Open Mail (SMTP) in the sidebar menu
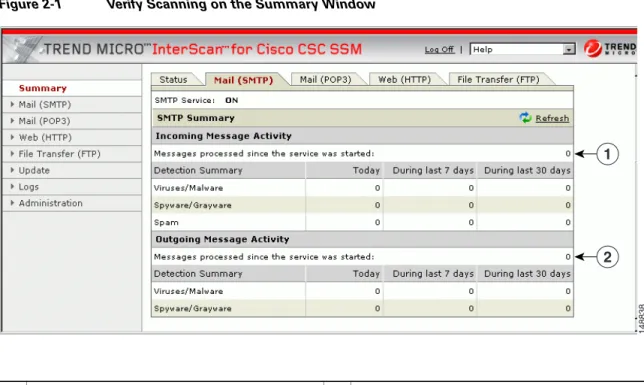Image resolution: width=644 pixels, height=385 pixels. click(x=45, y=105)
